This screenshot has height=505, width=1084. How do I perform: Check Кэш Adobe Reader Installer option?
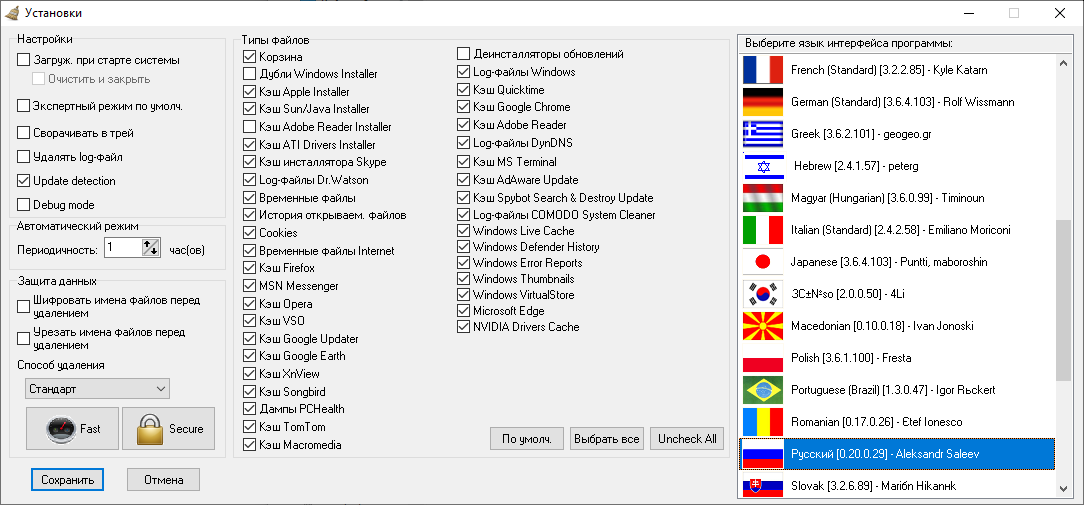tap(250, 127)
